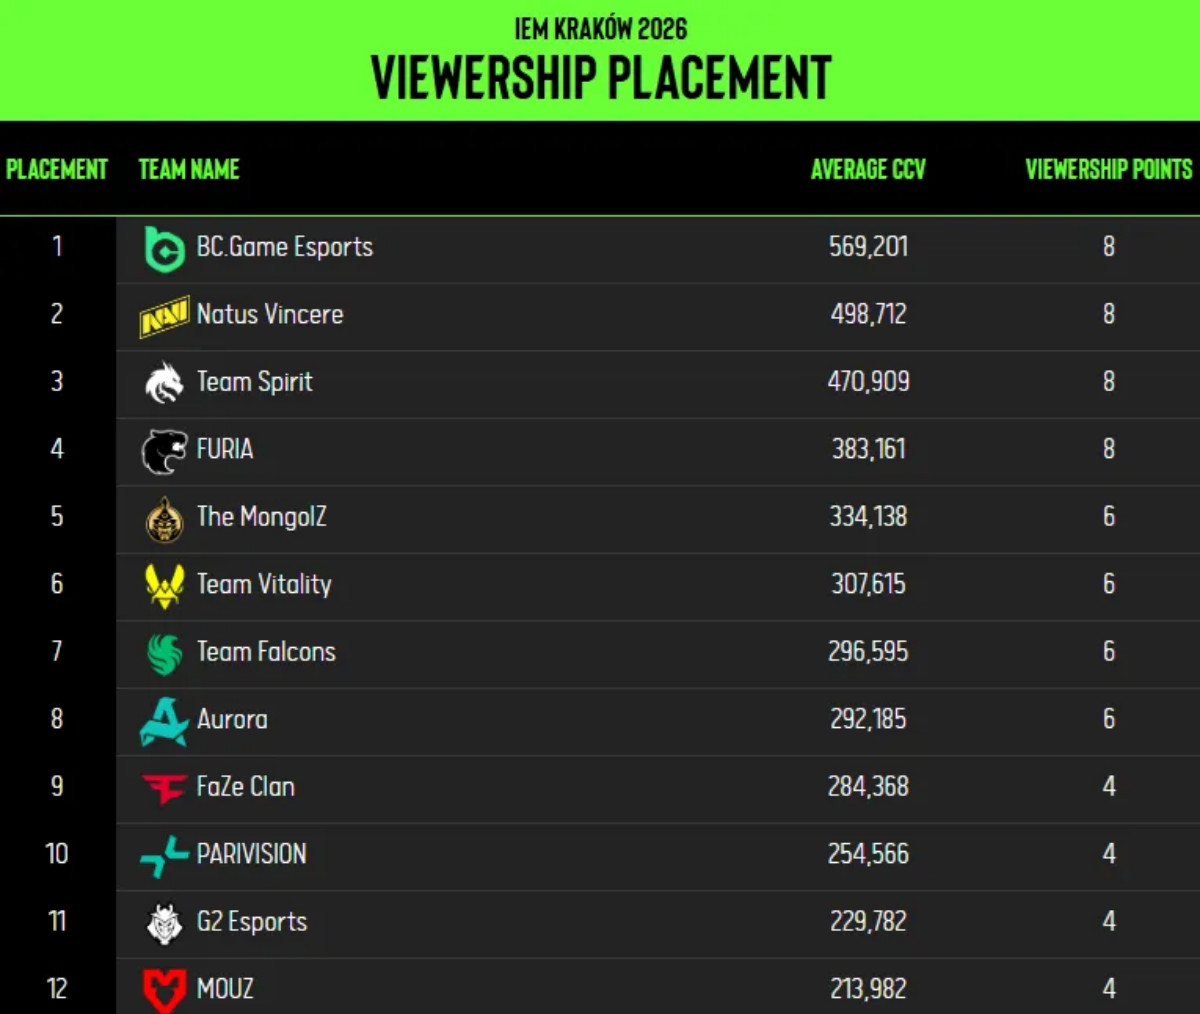Screen dimensions: 1200x1014
Task: Click the FURIA panther logo
Action: 164,451
